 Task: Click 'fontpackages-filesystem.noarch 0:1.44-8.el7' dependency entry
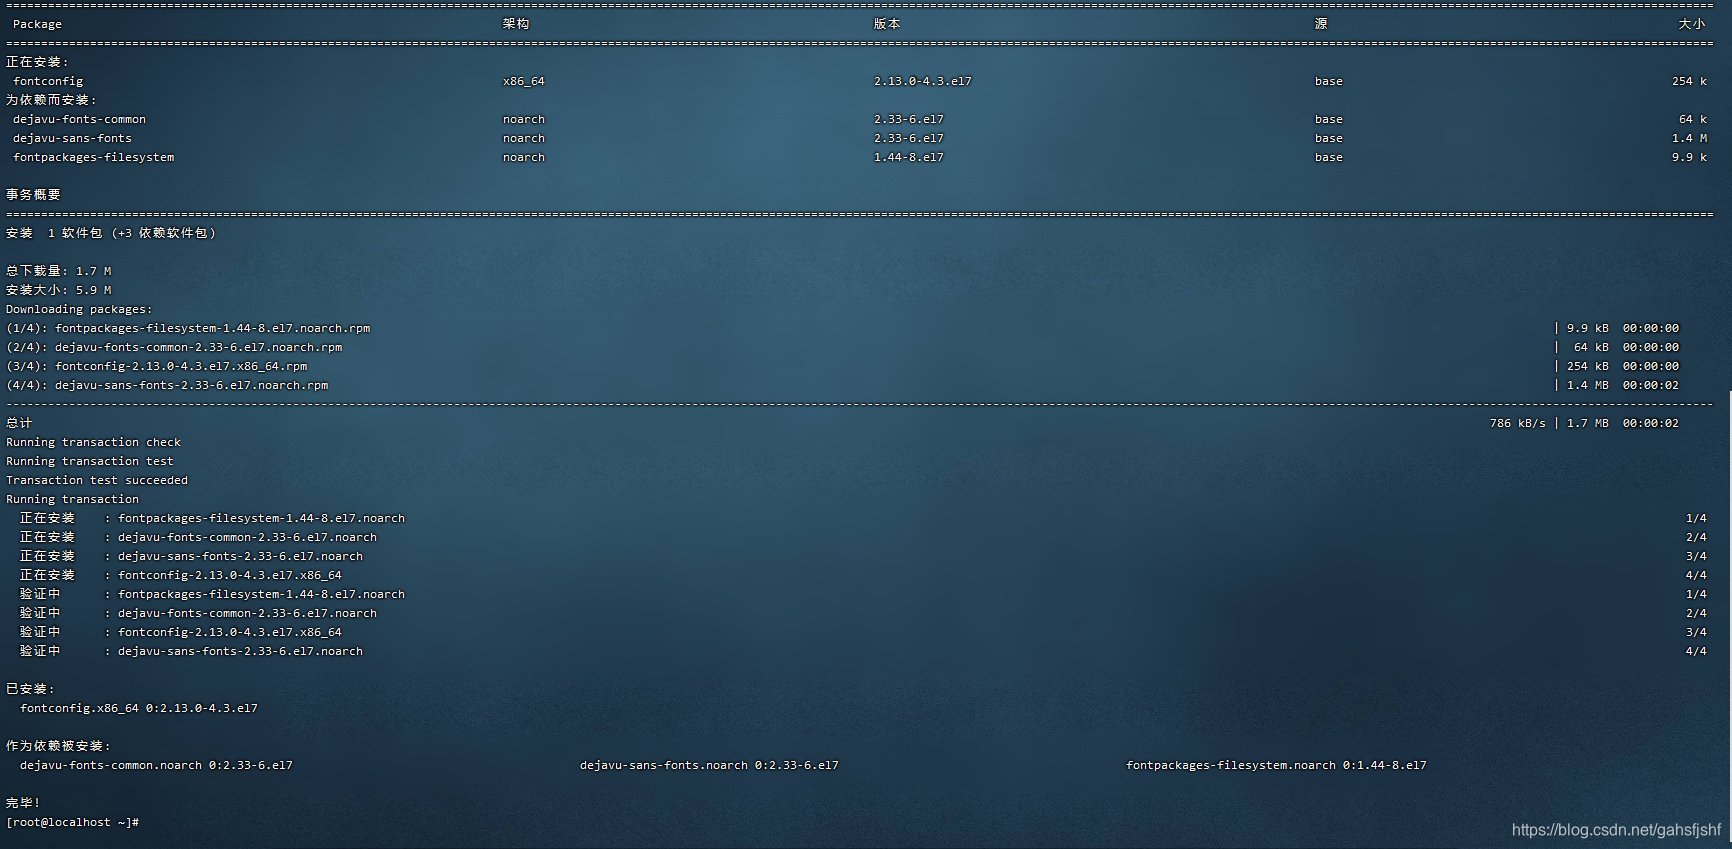click(x=1276, y=765)
